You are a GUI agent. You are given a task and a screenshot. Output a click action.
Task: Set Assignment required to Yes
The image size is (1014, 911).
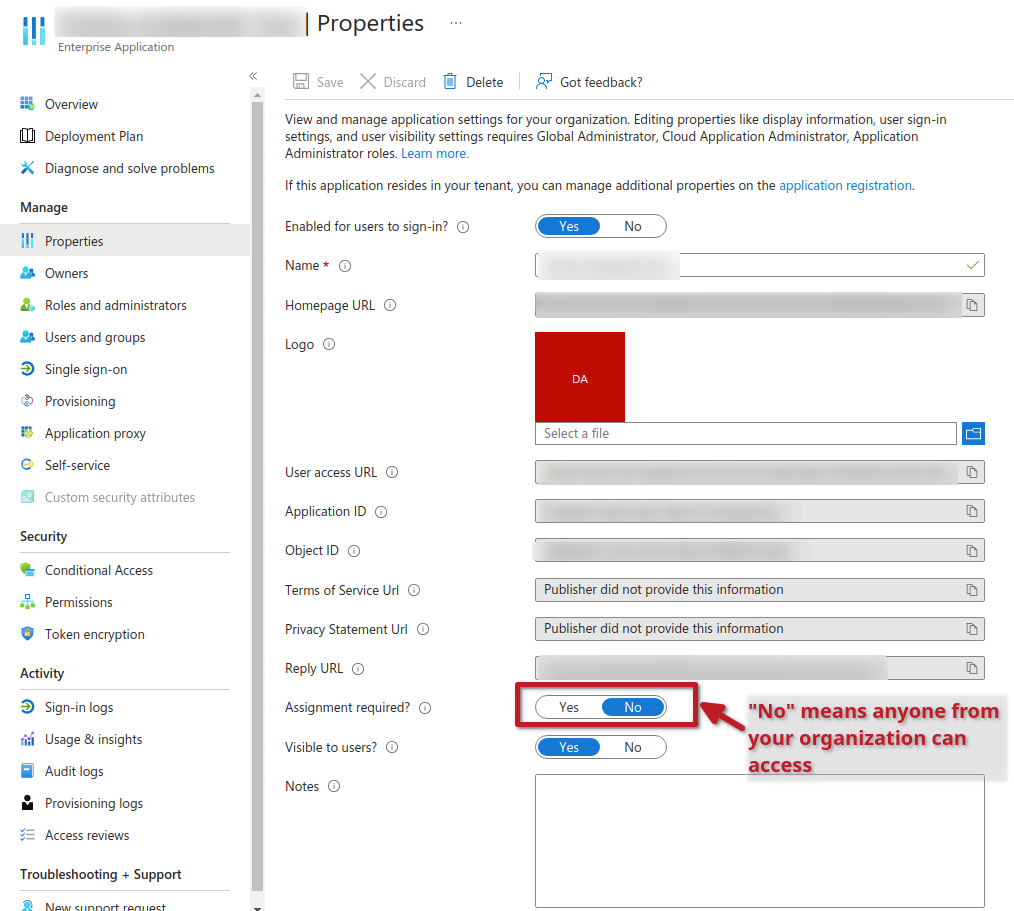[569, 707]
